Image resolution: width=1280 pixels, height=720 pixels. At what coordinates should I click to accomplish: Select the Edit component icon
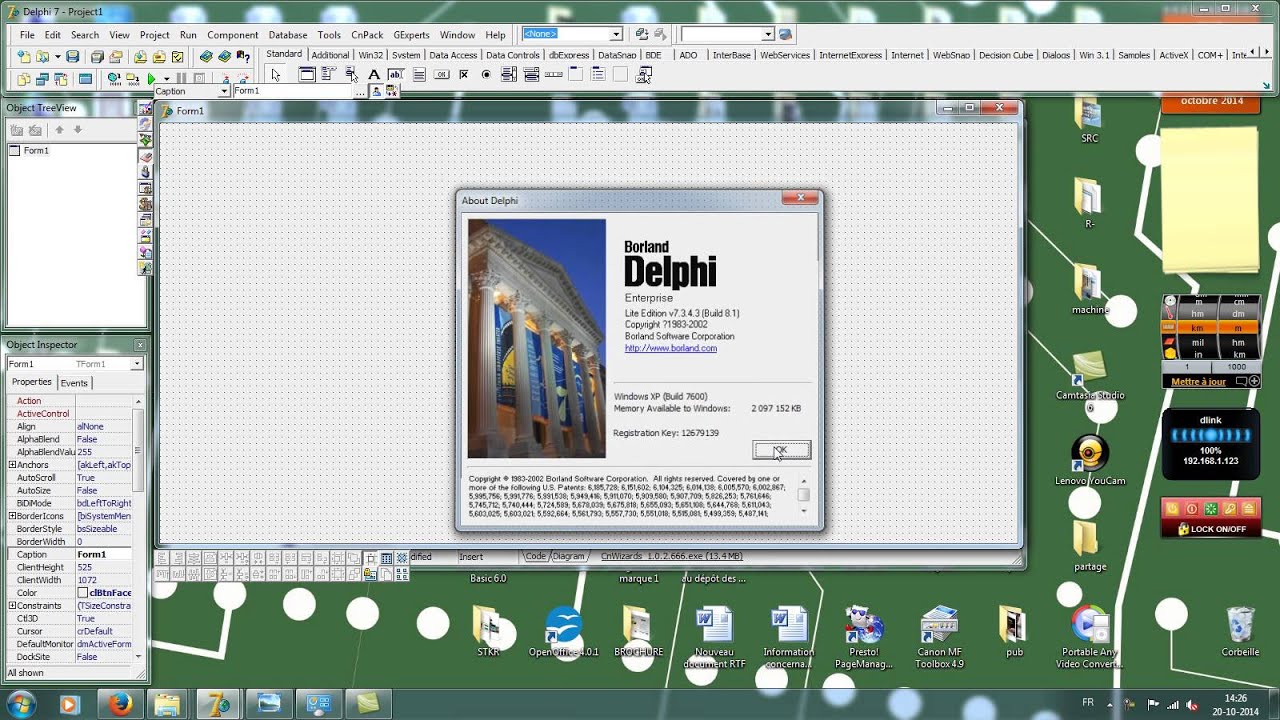(x=396, y=75)
